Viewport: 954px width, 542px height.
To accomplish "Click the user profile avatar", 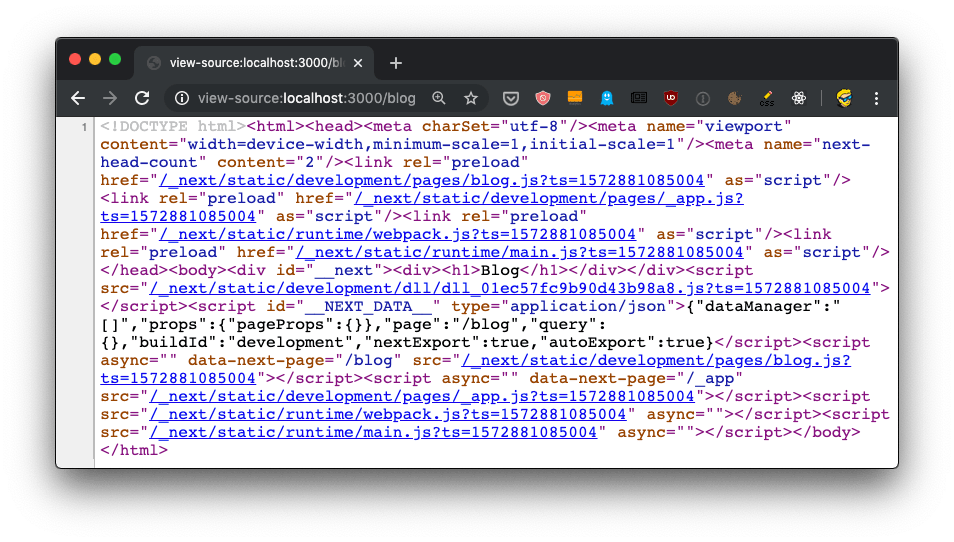I will (x=843, y=98).
